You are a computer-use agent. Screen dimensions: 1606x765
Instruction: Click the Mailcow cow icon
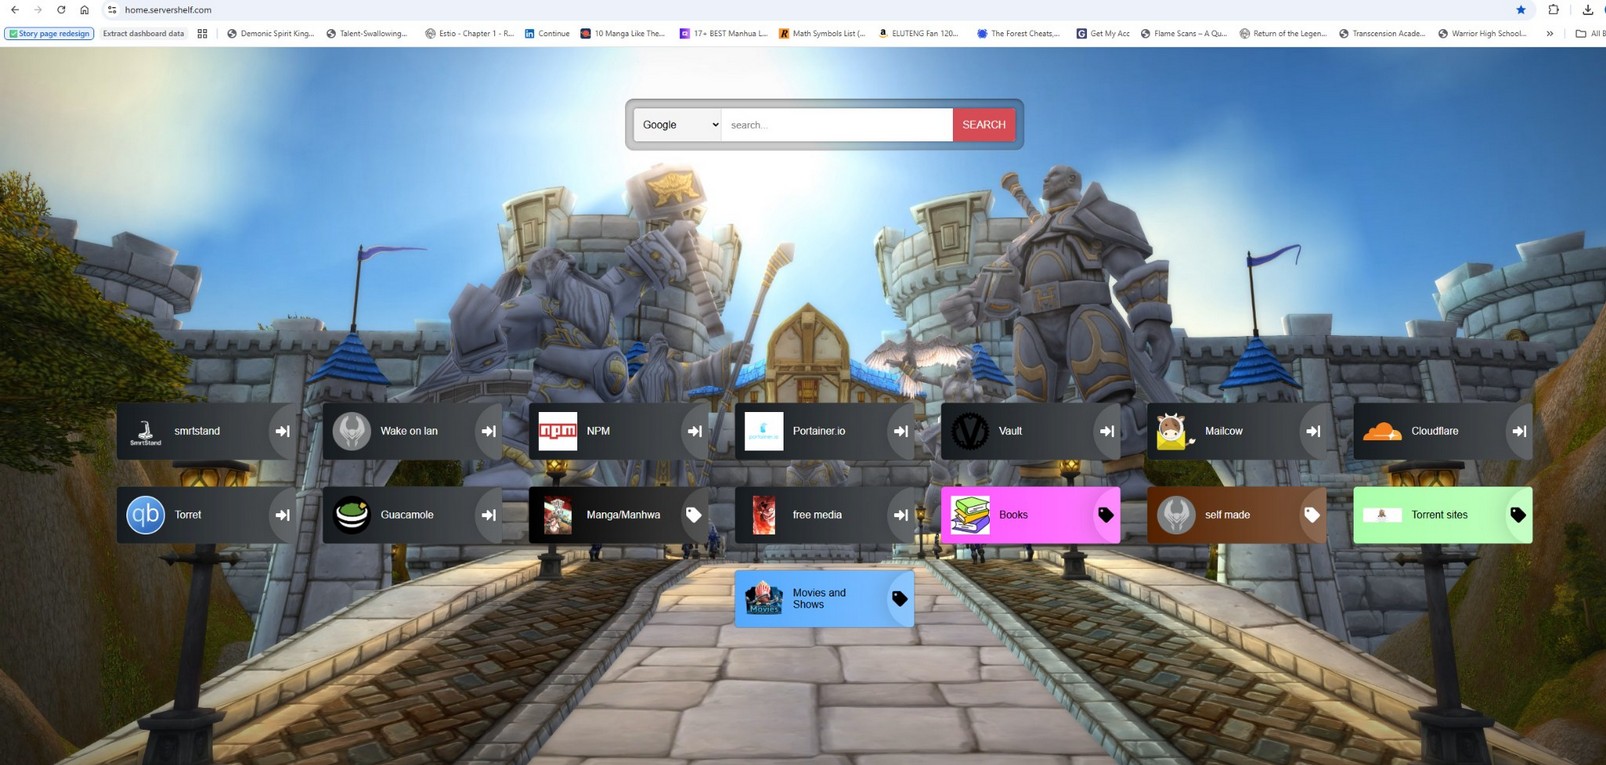pyautogui.click(x=1176, y=431)
